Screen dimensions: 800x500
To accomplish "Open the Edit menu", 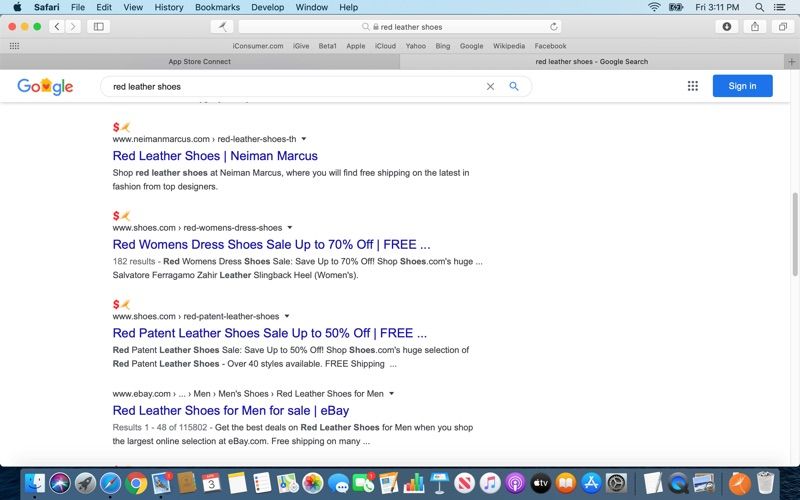I will pos(104,7).
